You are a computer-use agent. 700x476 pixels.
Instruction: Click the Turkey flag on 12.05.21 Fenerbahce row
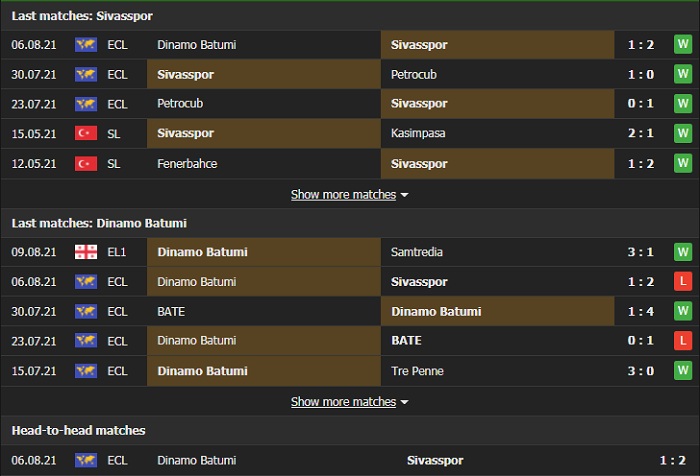point(86,163)
